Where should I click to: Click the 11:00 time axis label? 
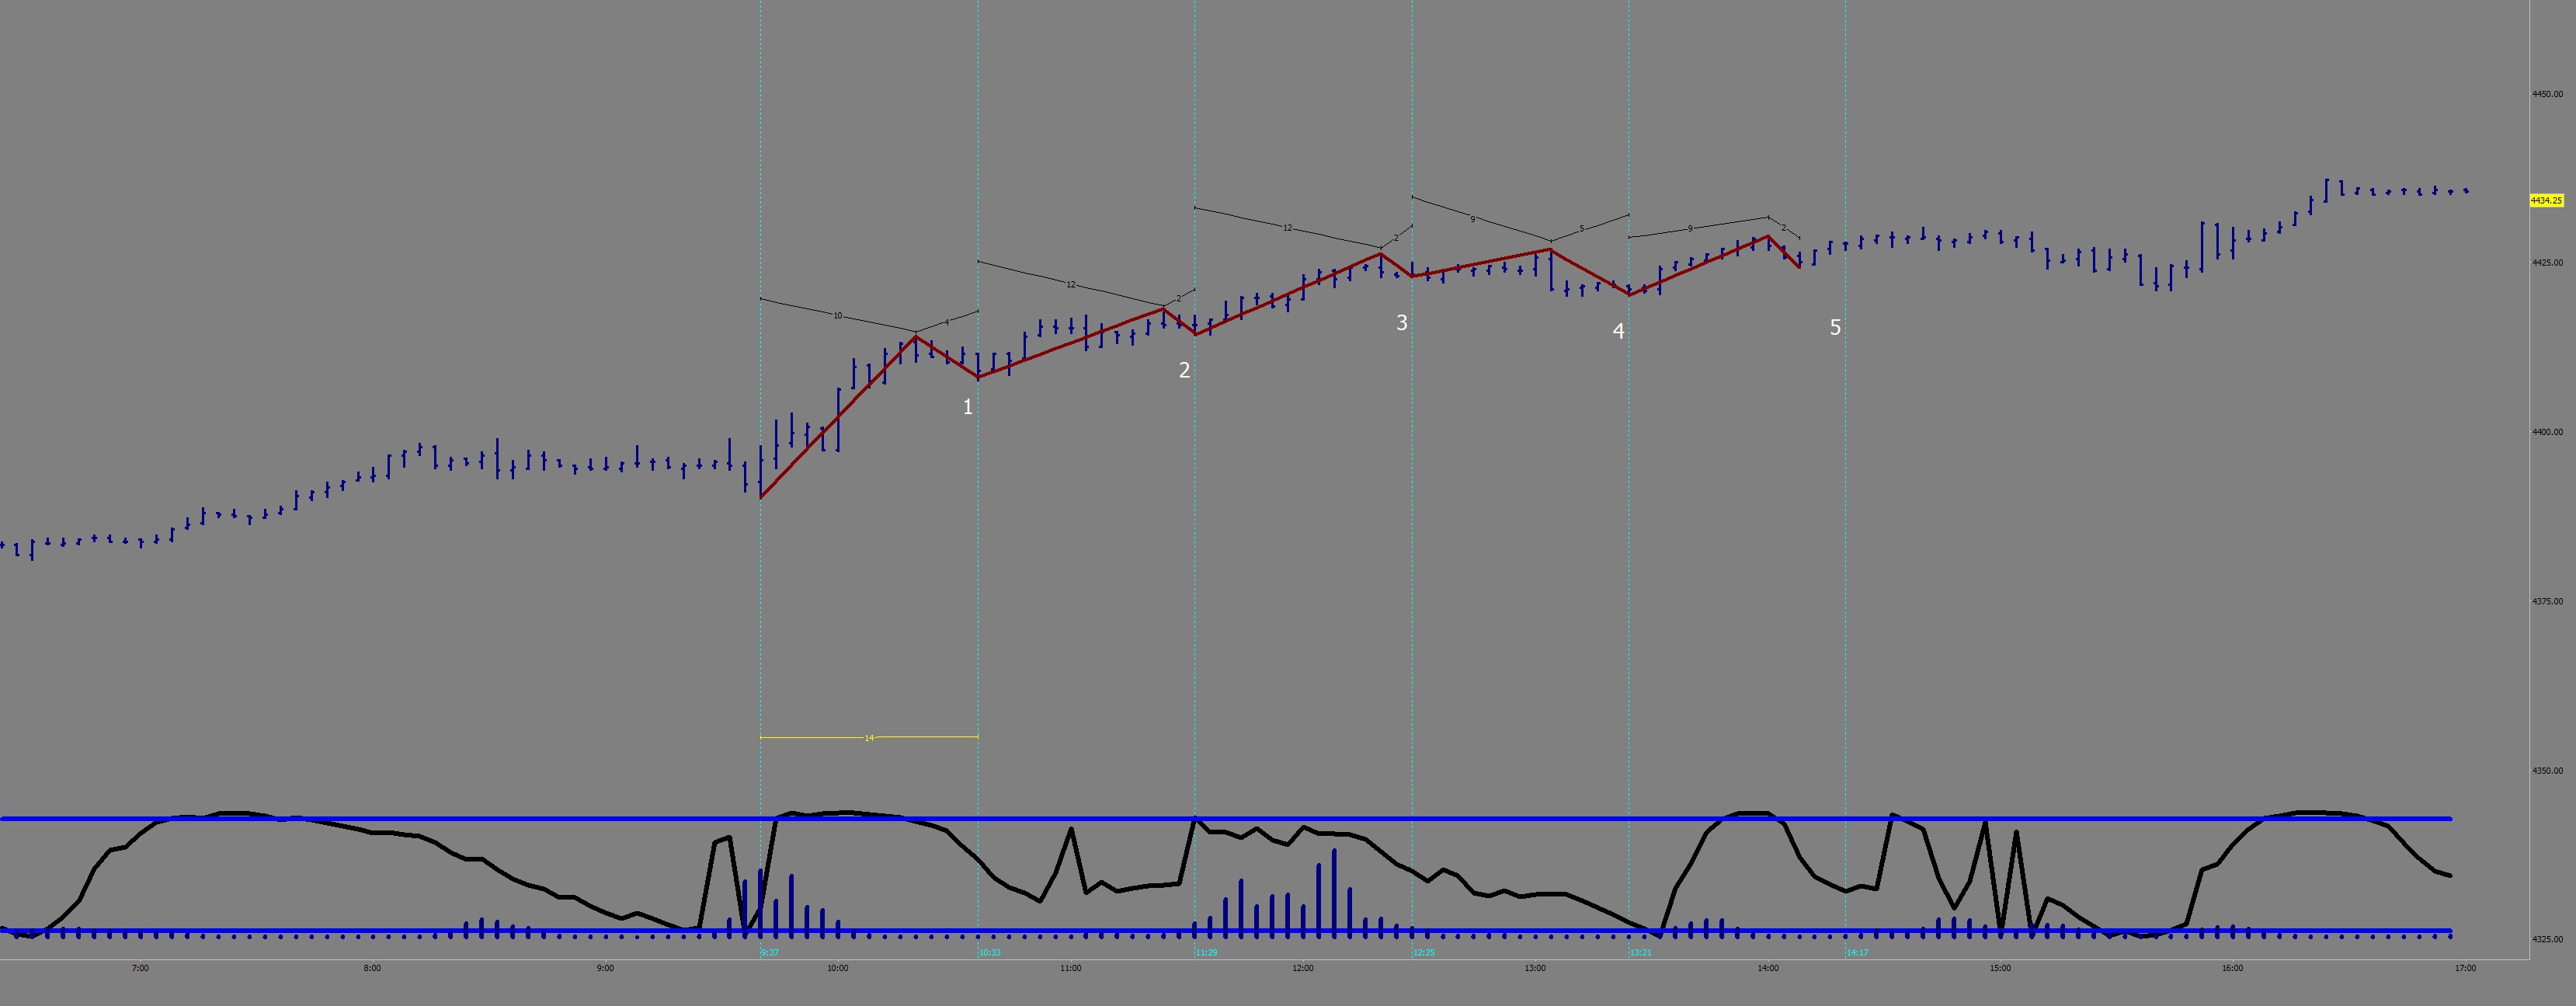(1070, 968)
